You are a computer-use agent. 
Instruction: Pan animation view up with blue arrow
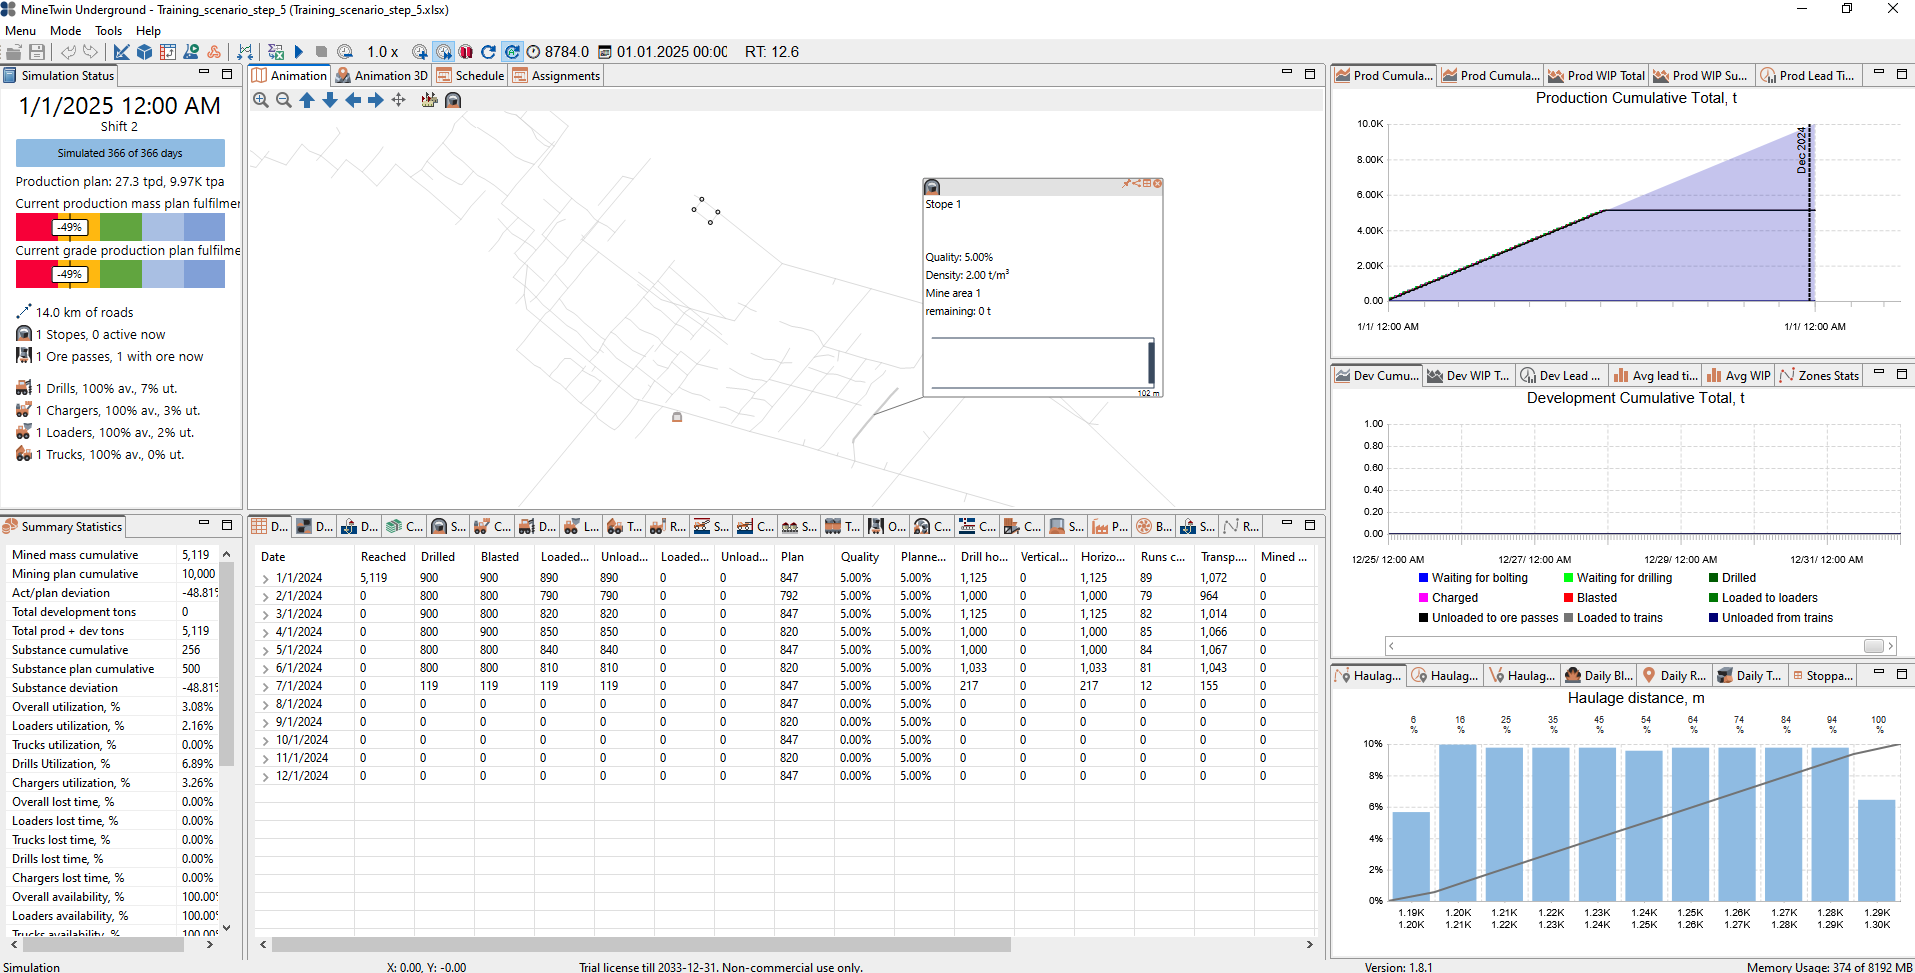click(x=307, y=100)
